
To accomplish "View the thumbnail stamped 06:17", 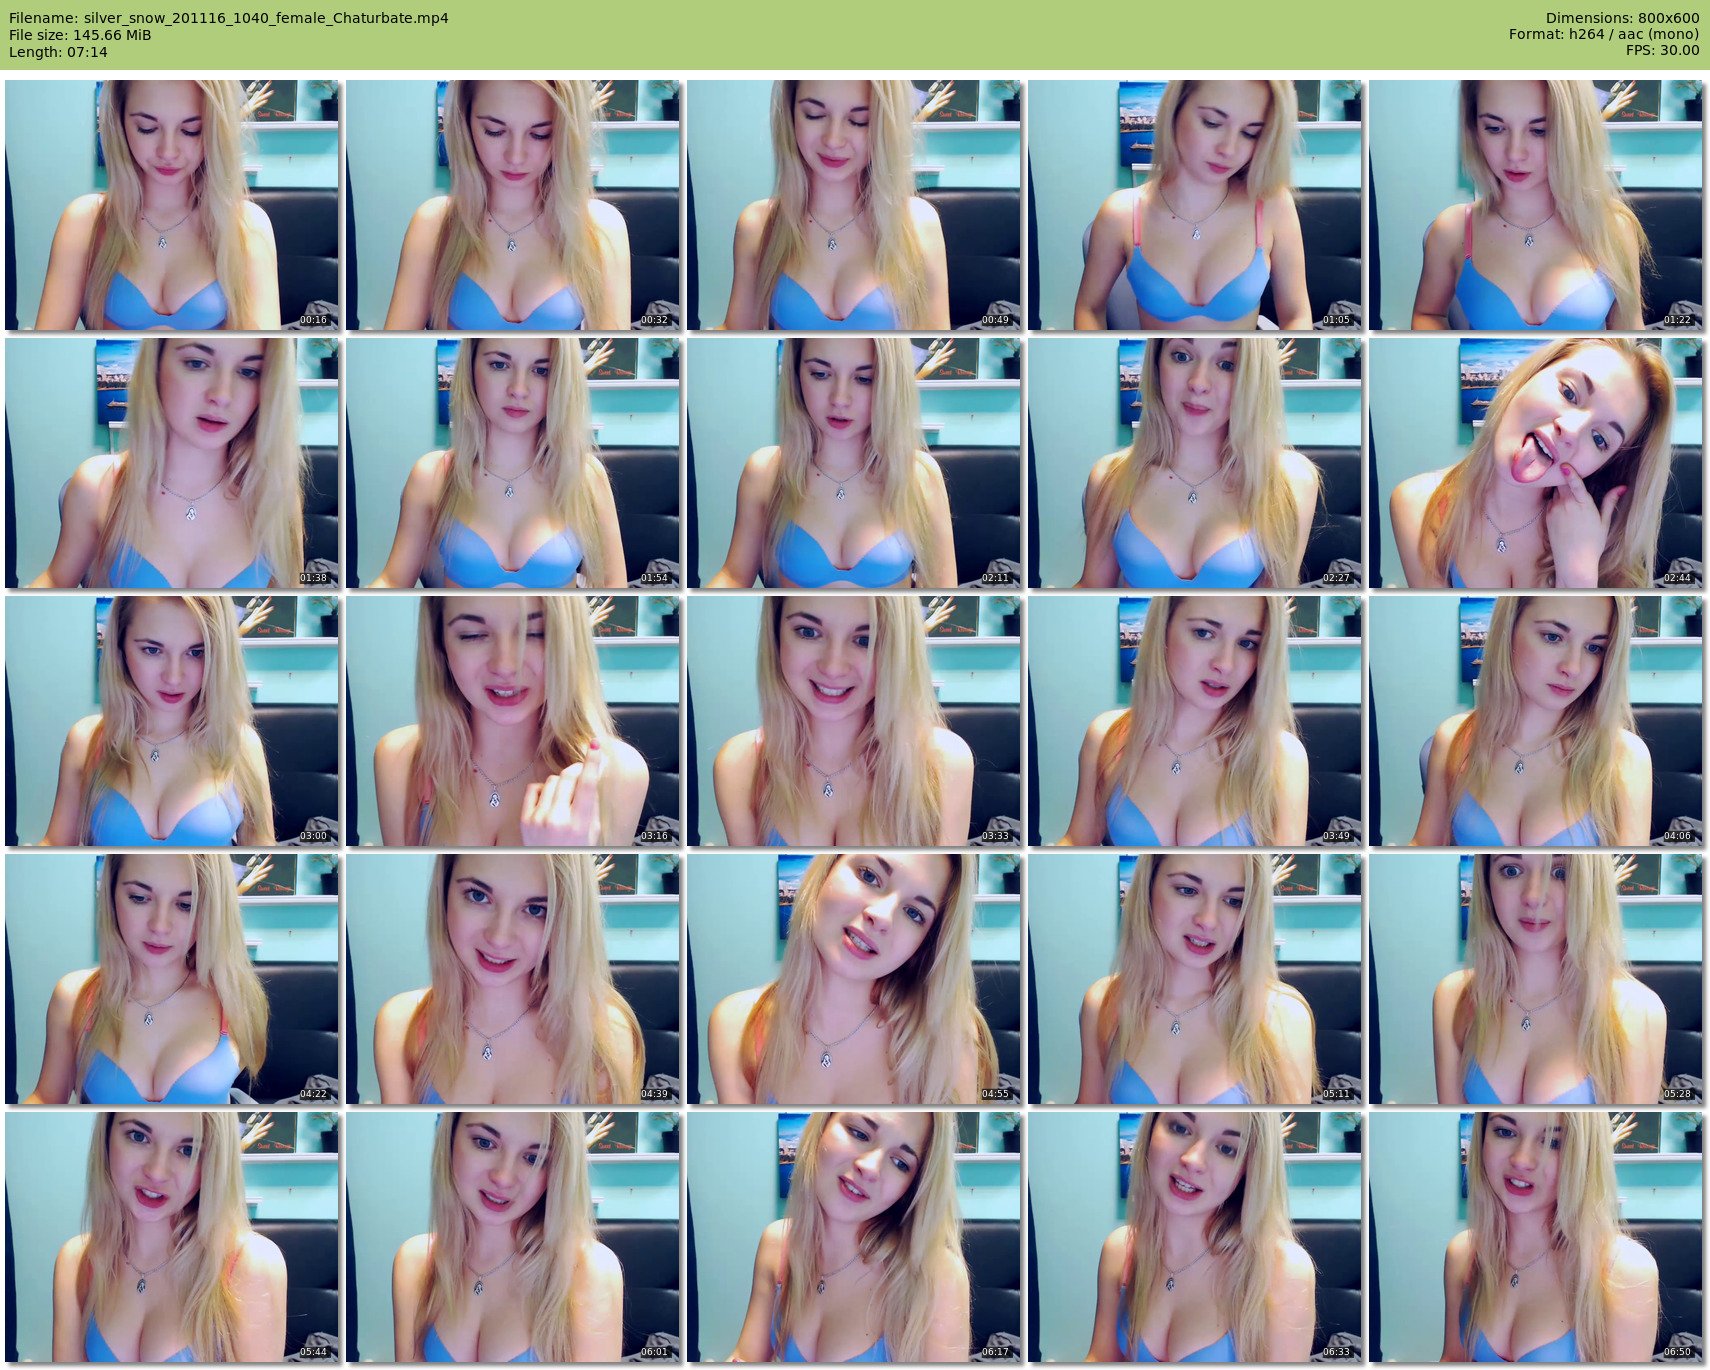I will click(x=854, y=1237).
